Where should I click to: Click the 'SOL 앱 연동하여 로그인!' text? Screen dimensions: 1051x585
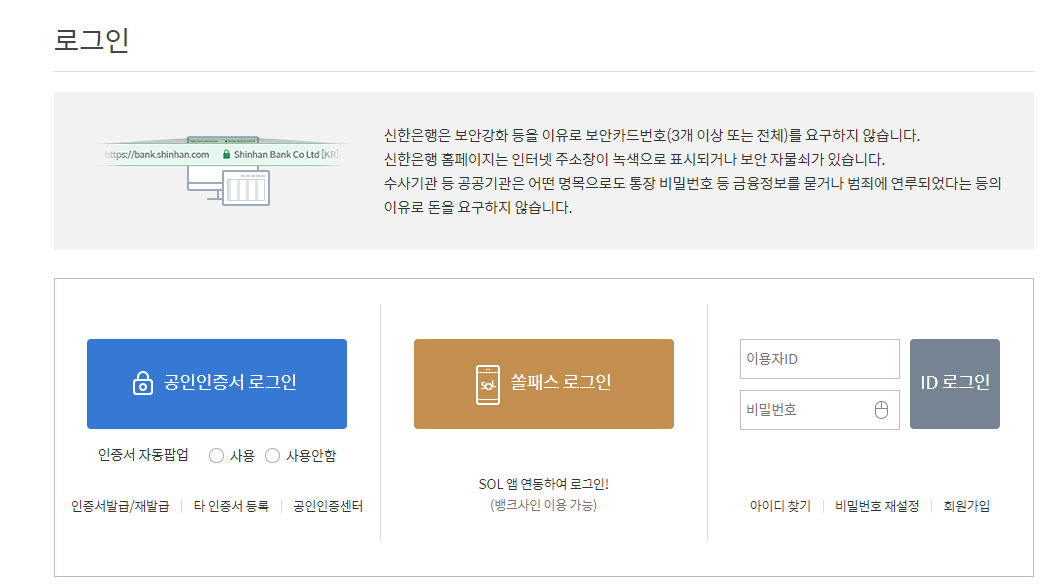click(x=544, y=484)
